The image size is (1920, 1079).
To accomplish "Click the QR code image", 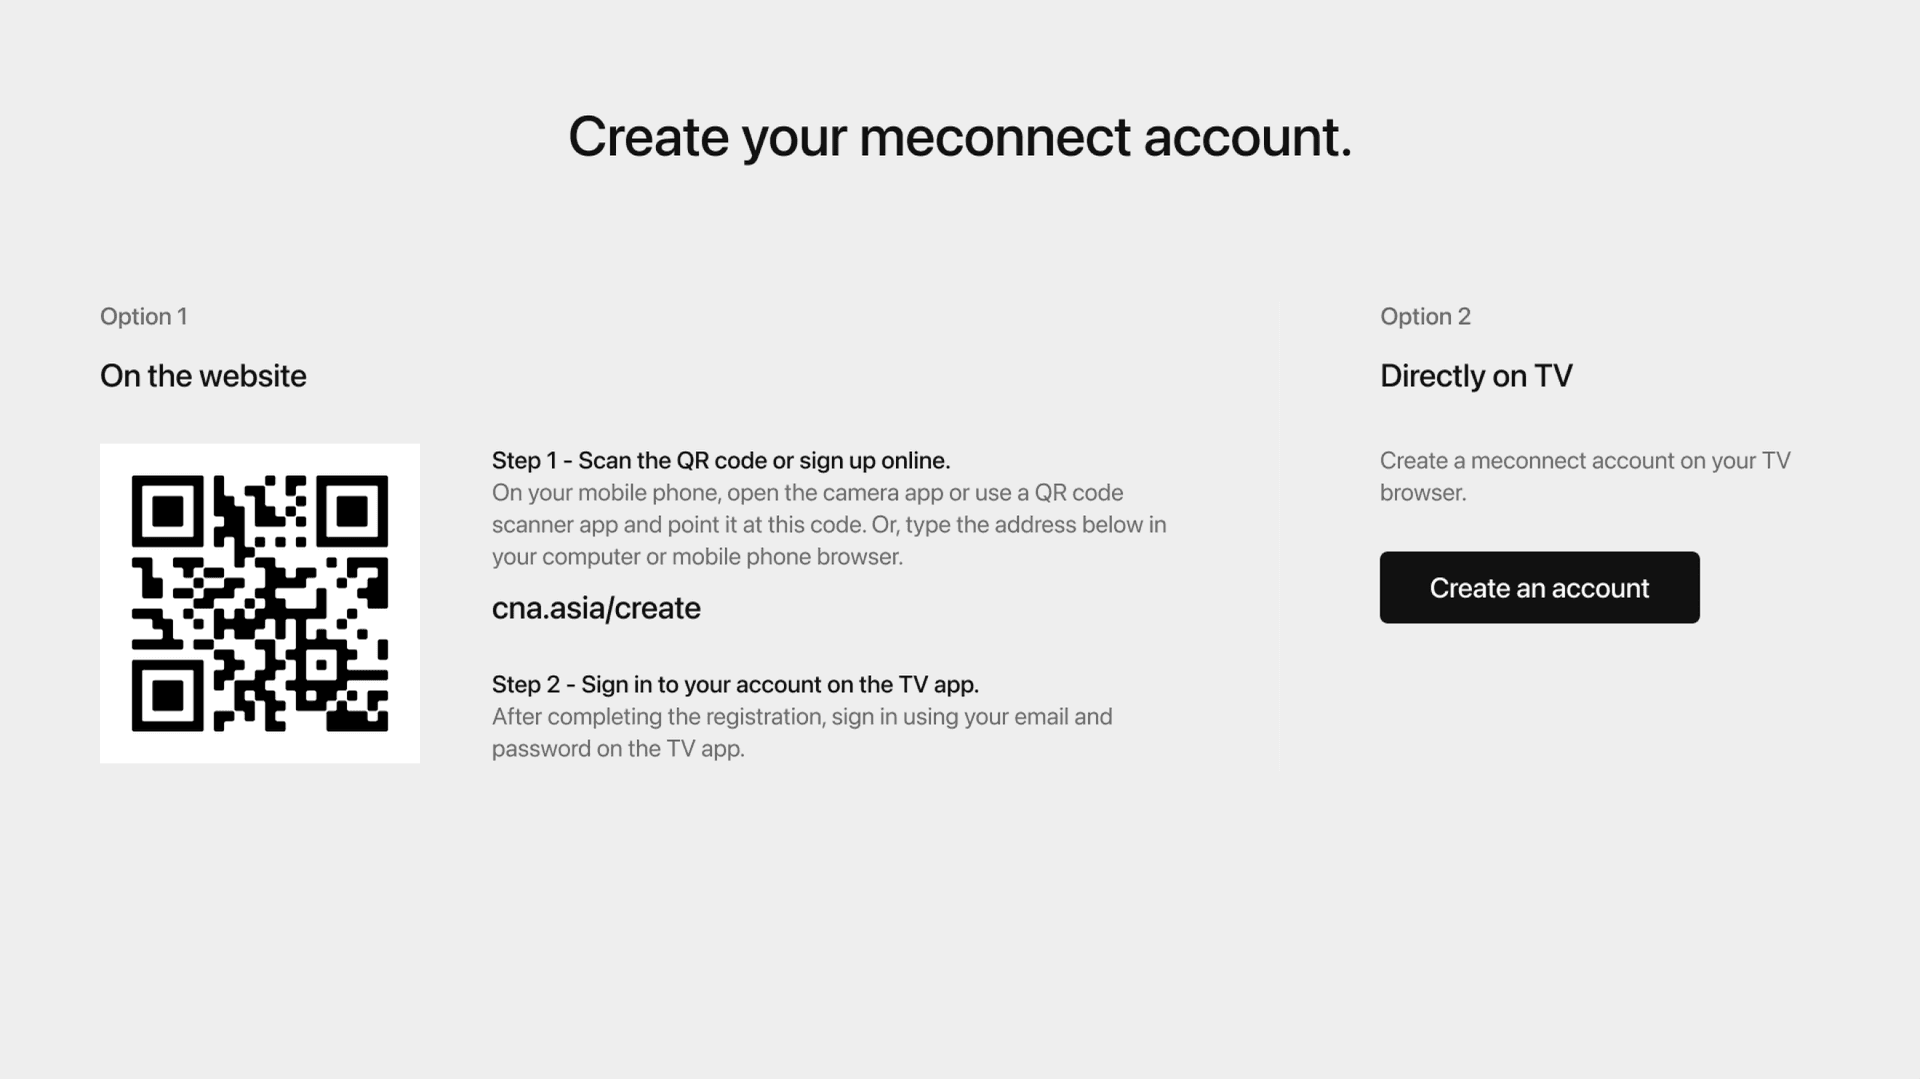I will [x=260, y=603].
